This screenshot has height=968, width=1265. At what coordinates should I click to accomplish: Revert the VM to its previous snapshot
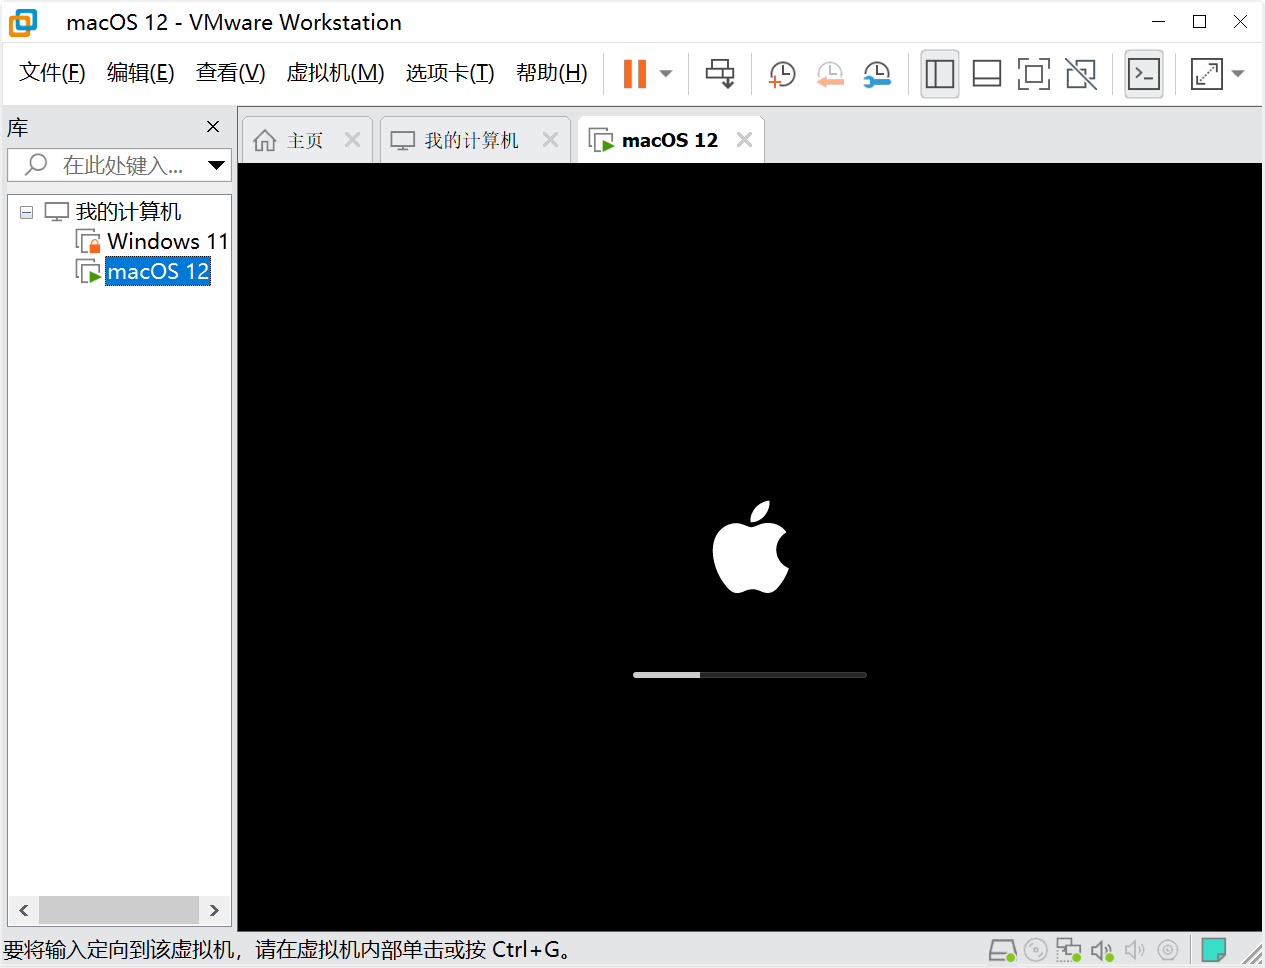click(829, 74)
